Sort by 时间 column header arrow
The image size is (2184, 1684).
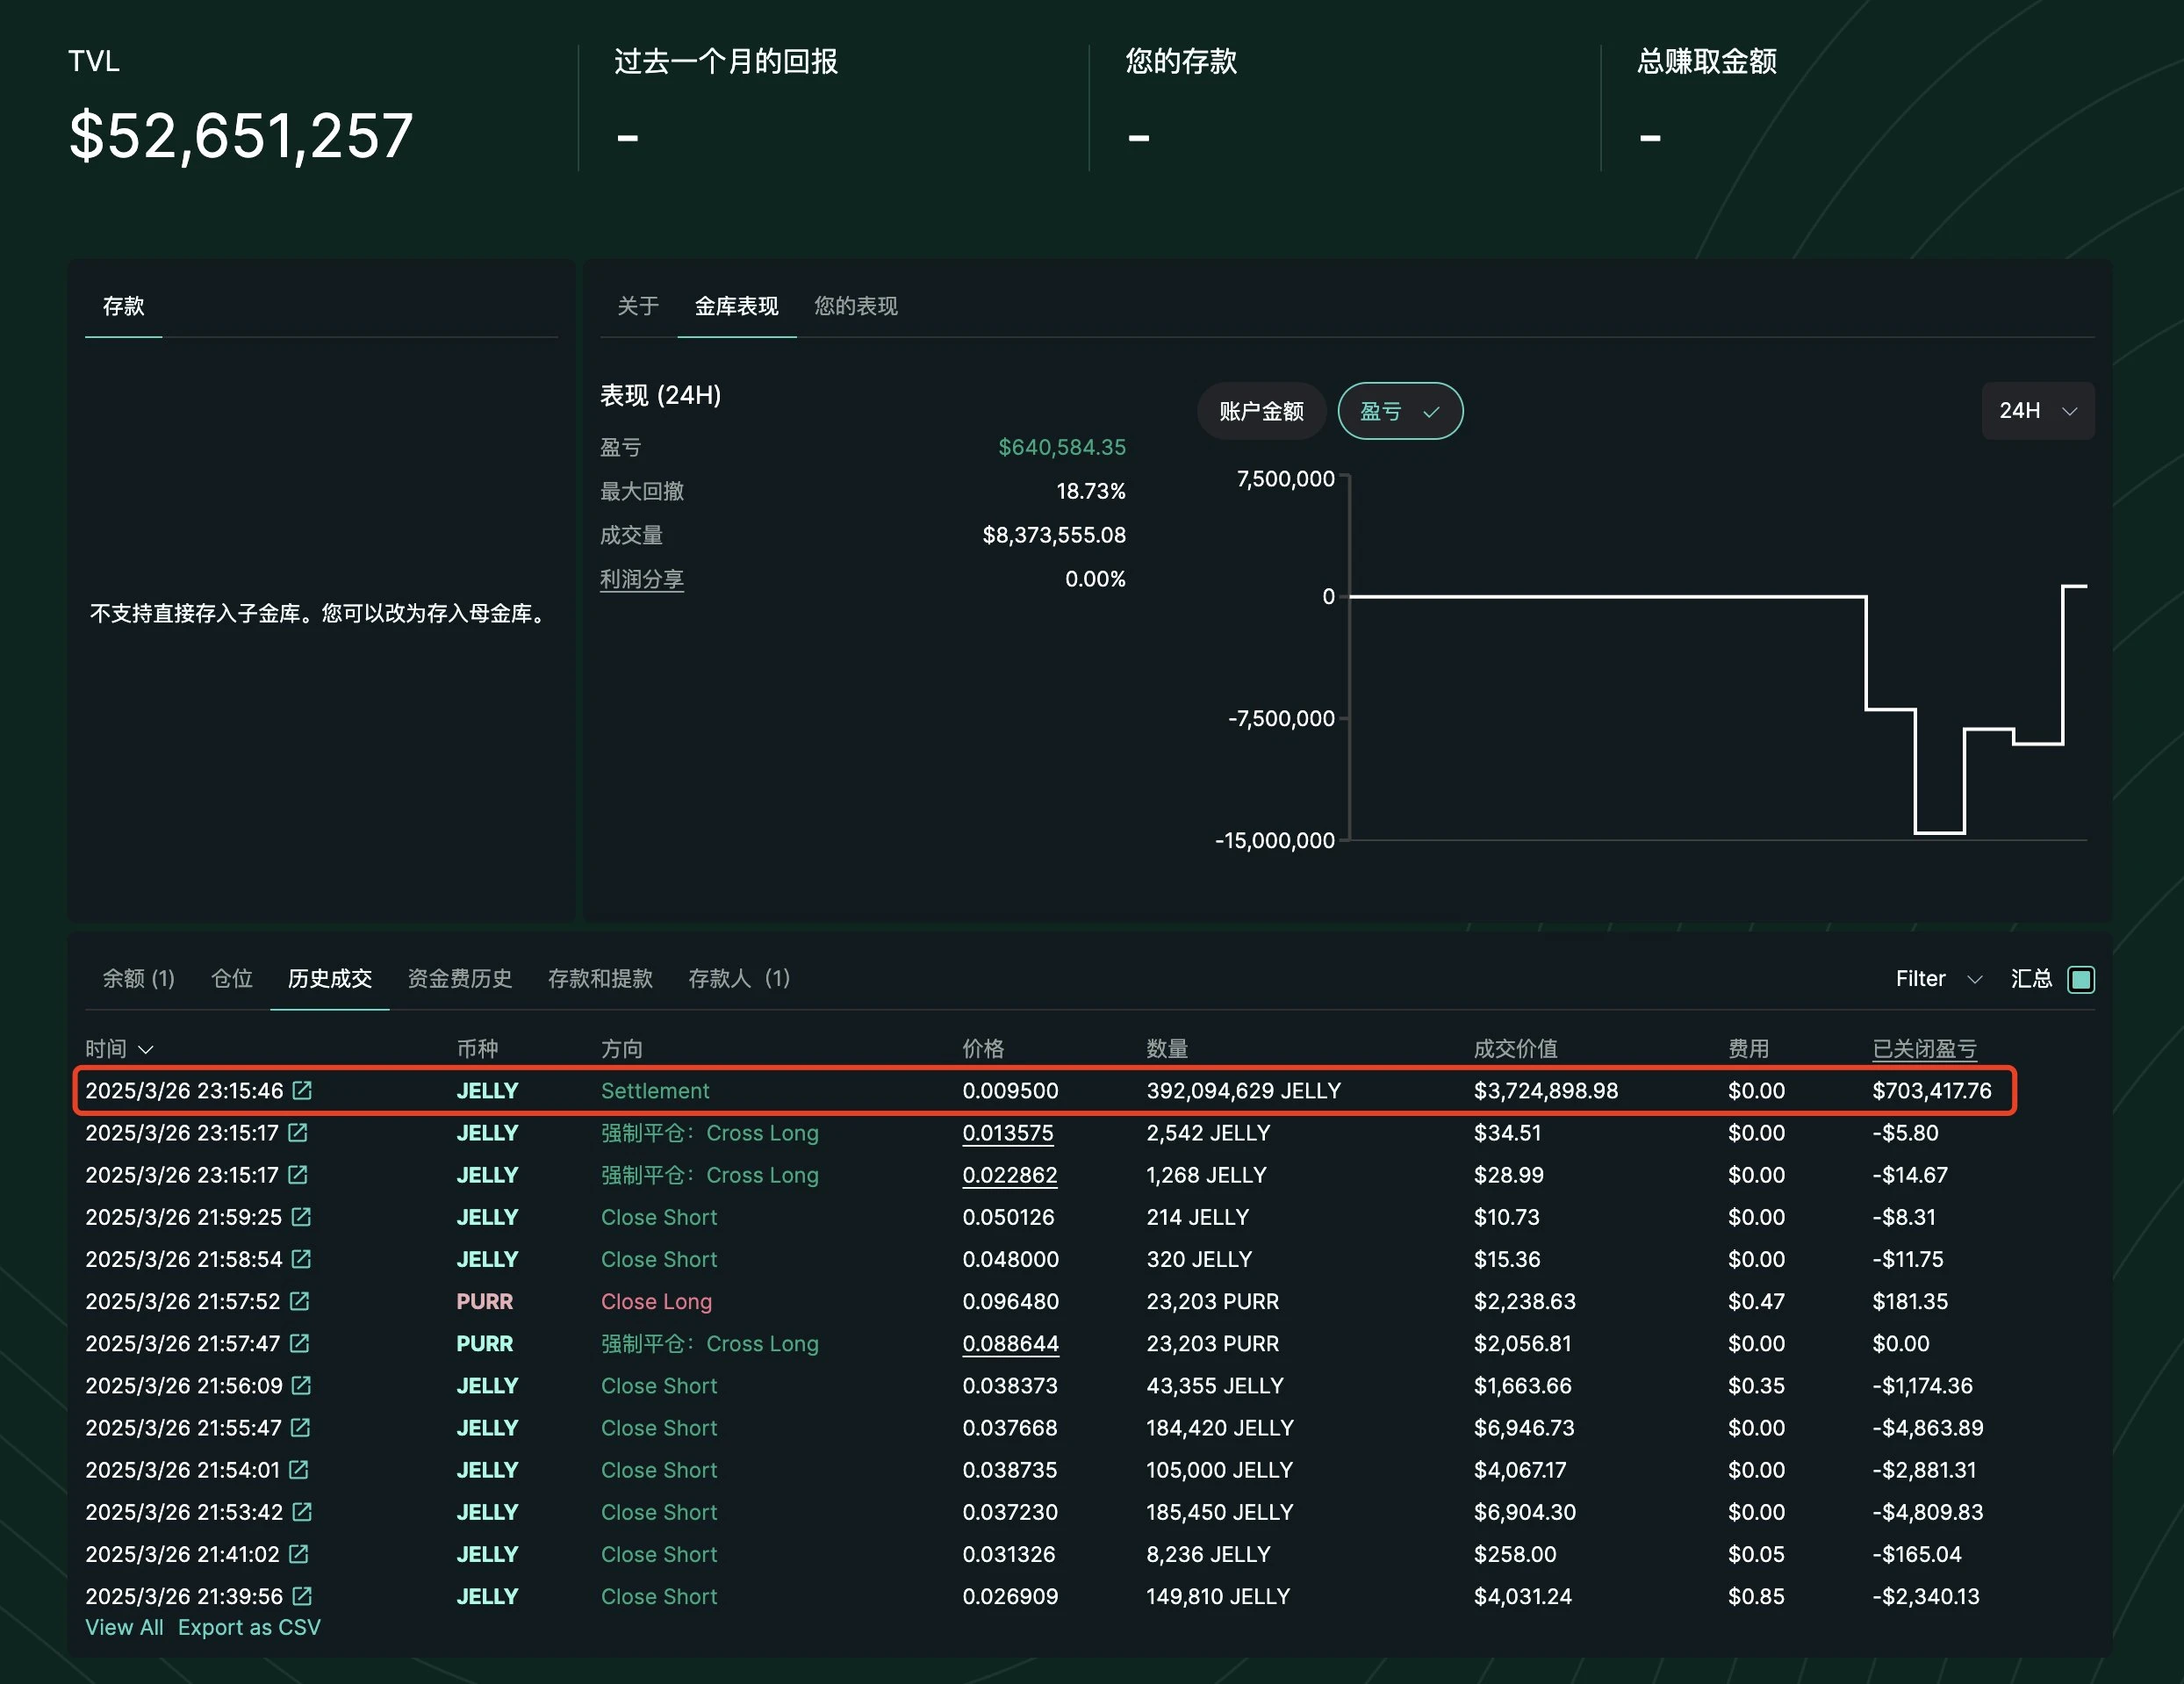pos(146,1049)
